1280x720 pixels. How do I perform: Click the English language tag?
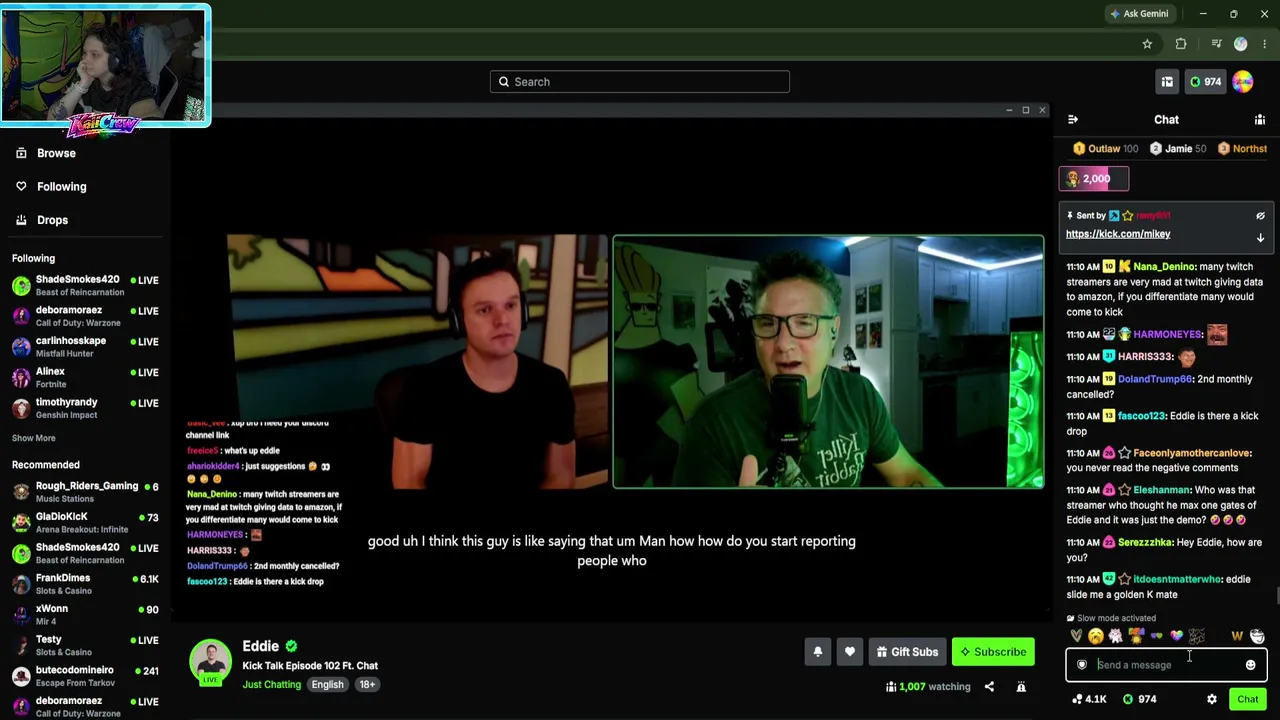[327, 685]
